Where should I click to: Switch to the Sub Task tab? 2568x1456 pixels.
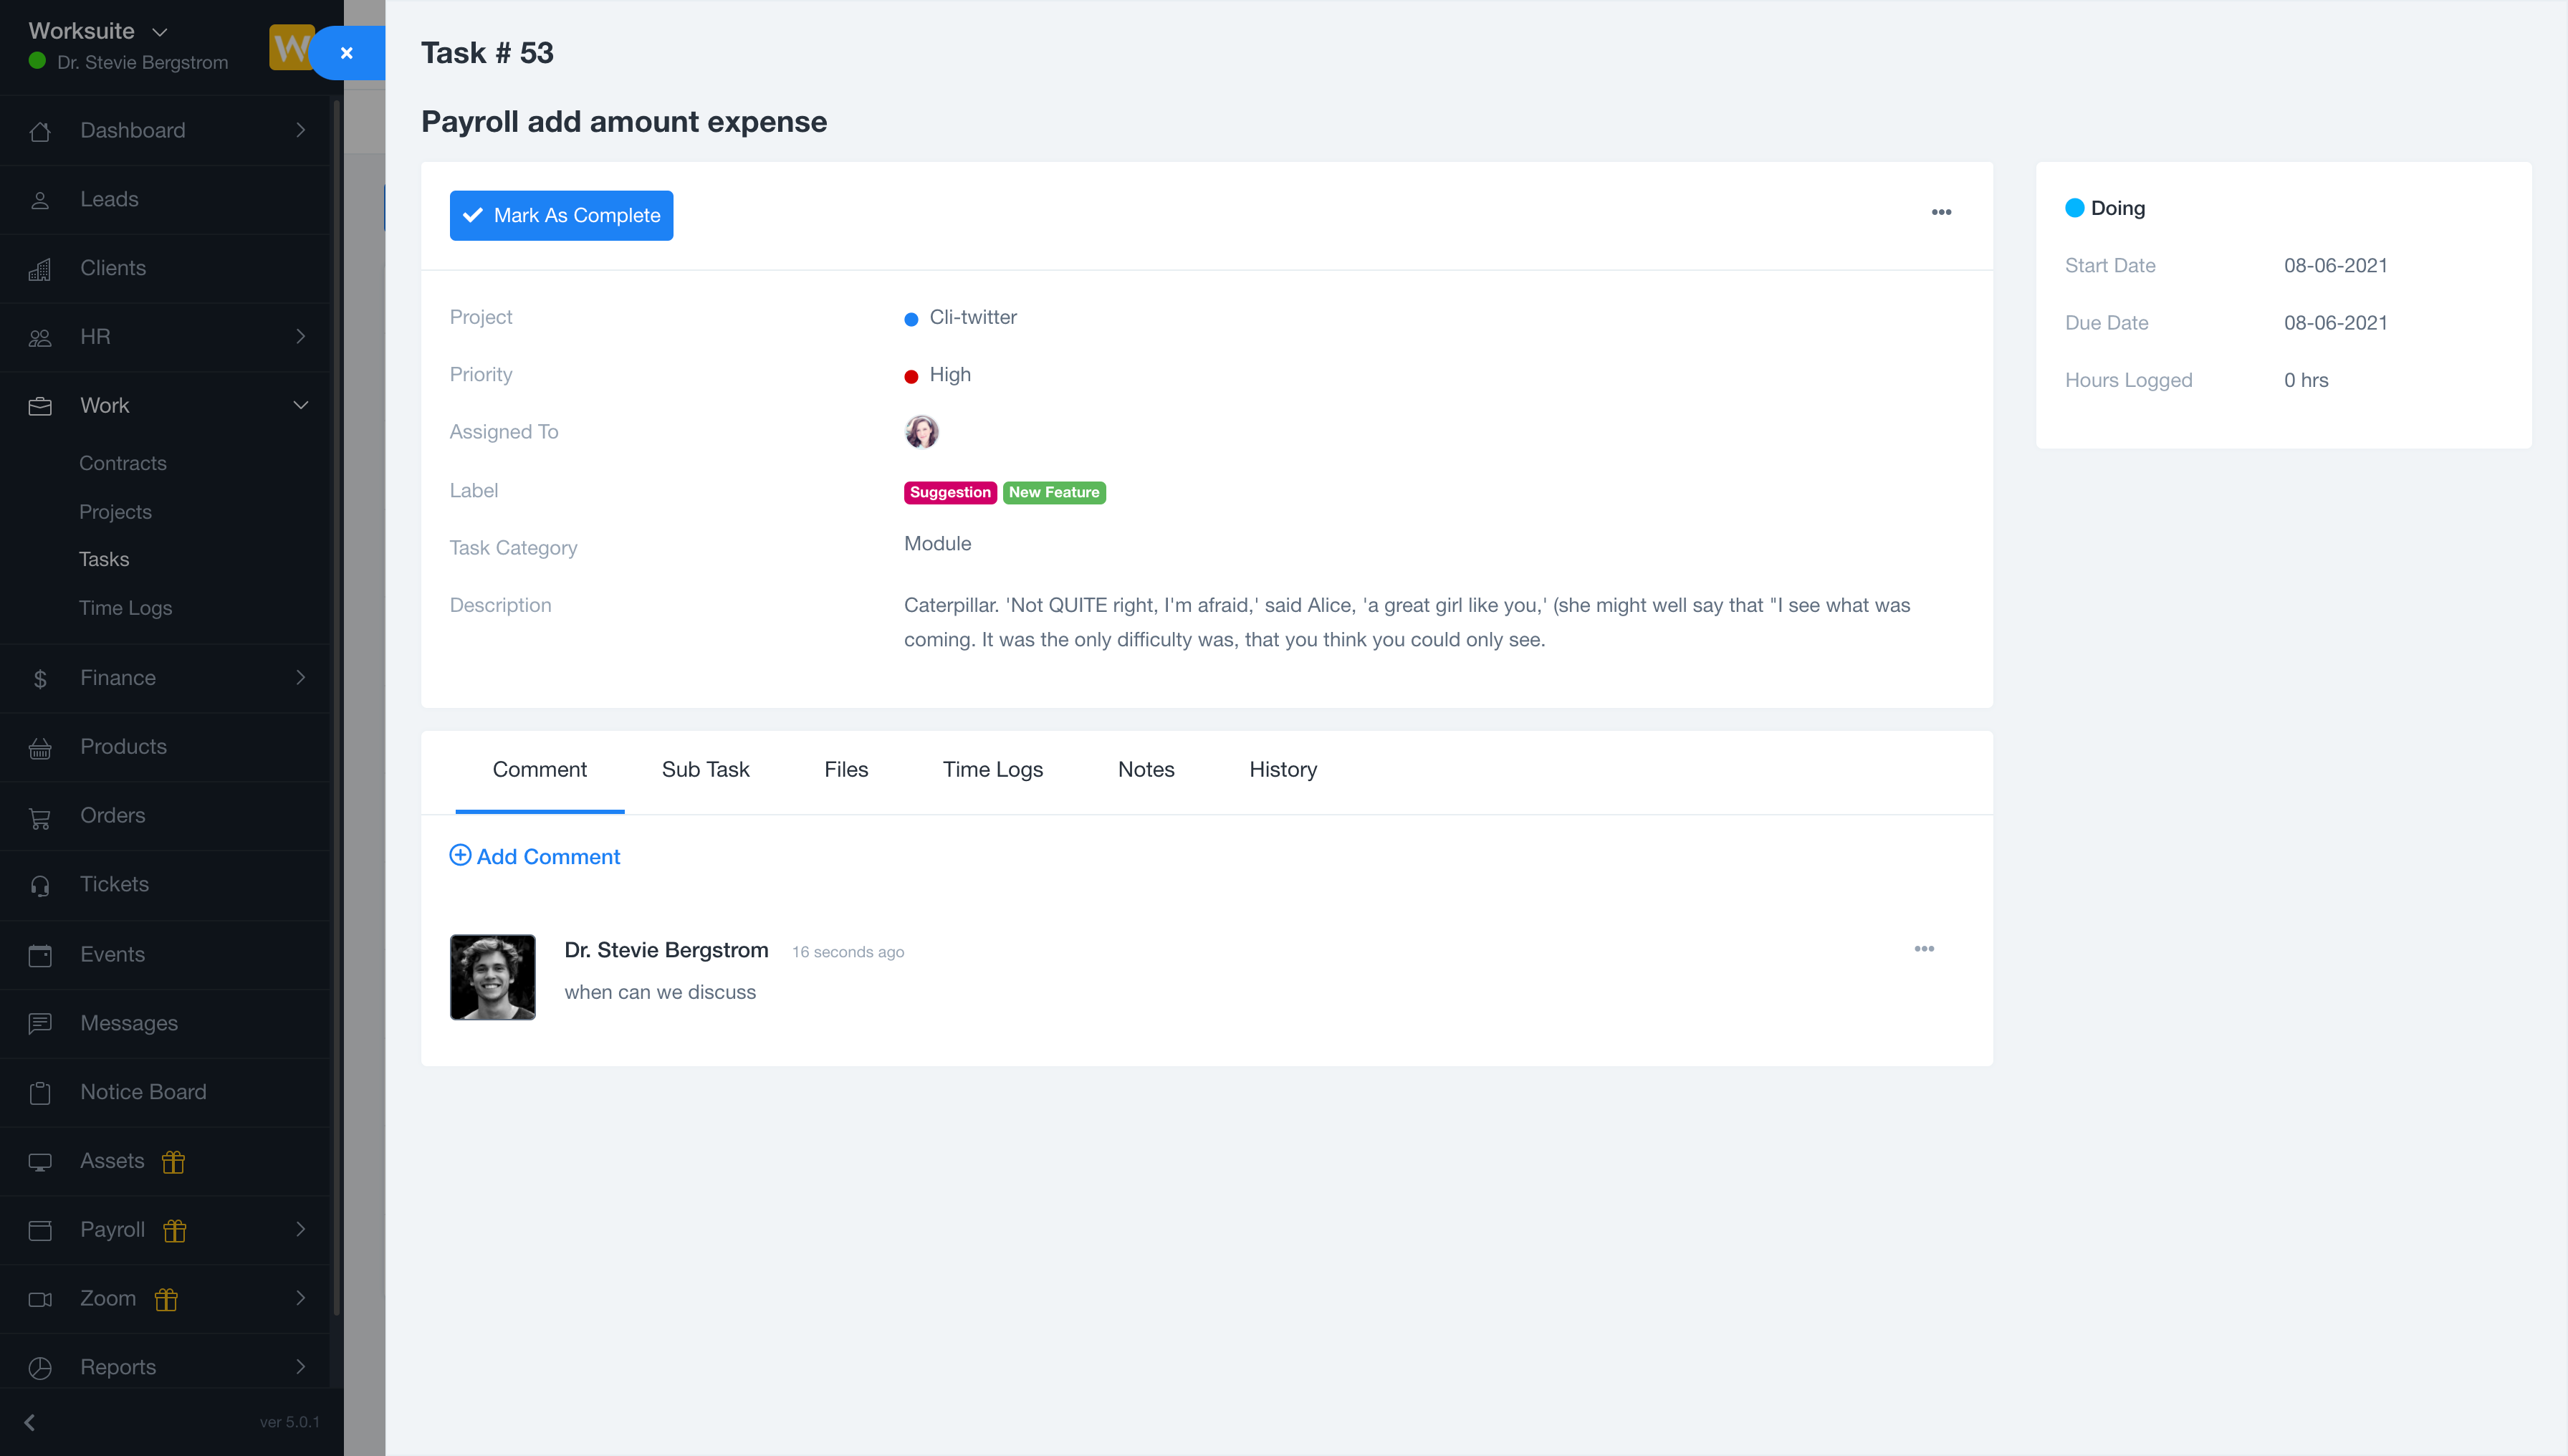pos(705,770)
